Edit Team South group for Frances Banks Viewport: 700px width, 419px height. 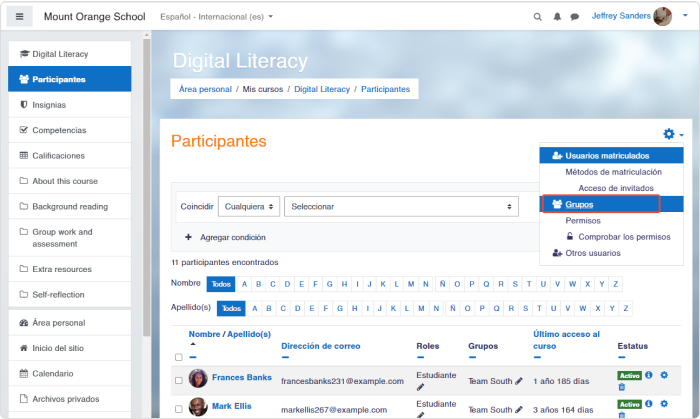tap(519, 381)
